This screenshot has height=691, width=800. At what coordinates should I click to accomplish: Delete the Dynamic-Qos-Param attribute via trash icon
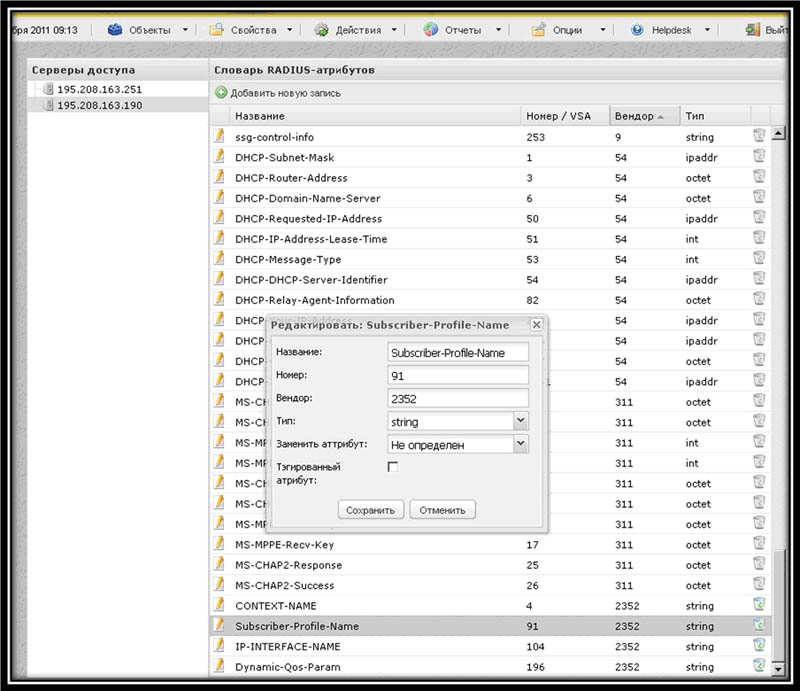point(759,667)
